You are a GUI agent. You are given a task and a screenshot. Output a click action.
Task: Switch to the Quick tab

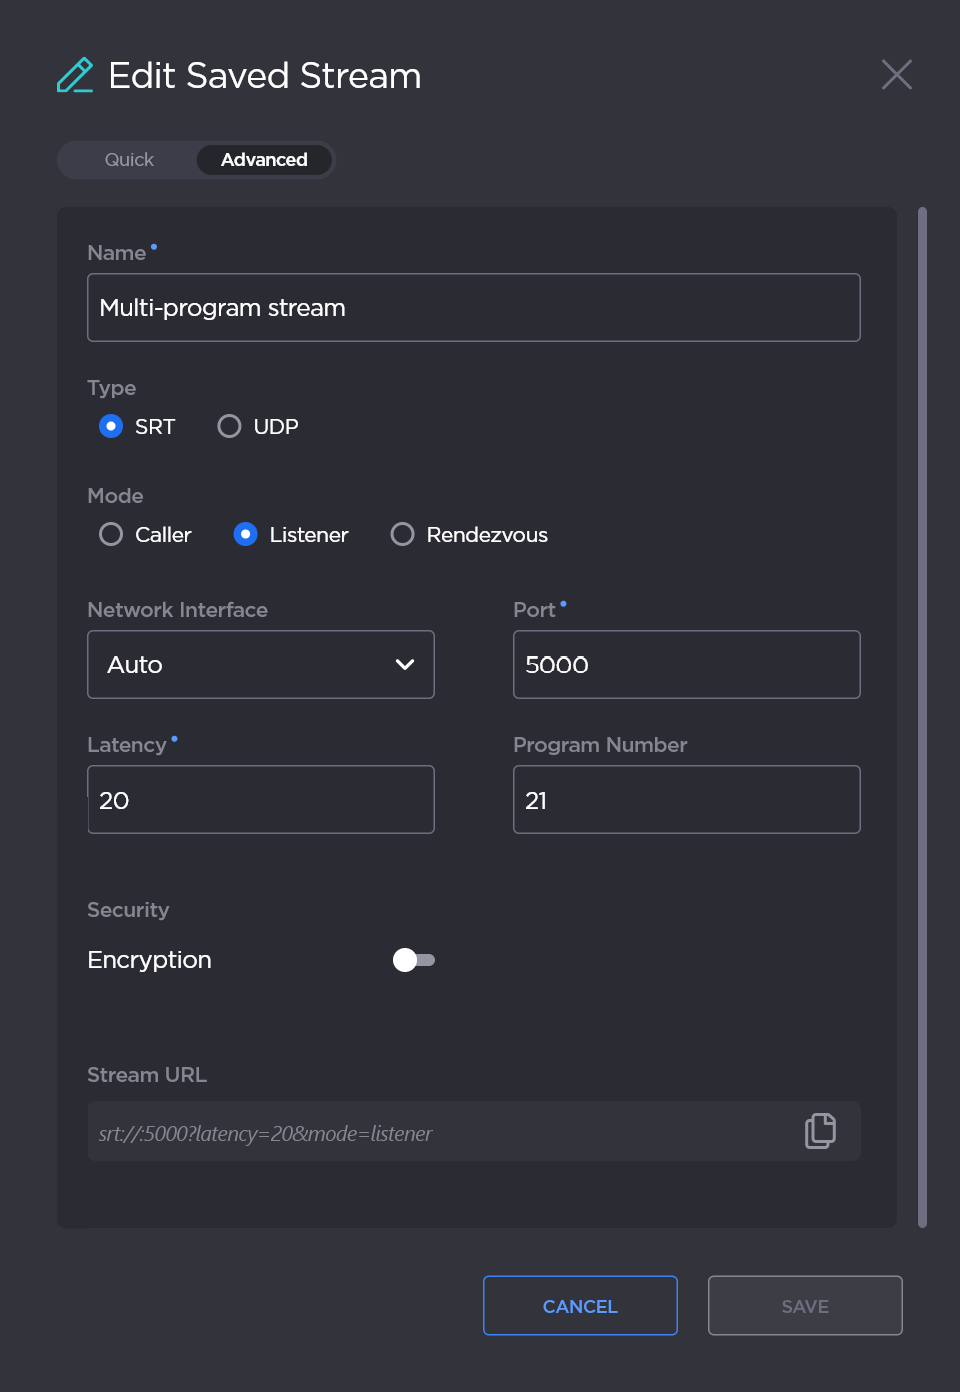(129, 160)
